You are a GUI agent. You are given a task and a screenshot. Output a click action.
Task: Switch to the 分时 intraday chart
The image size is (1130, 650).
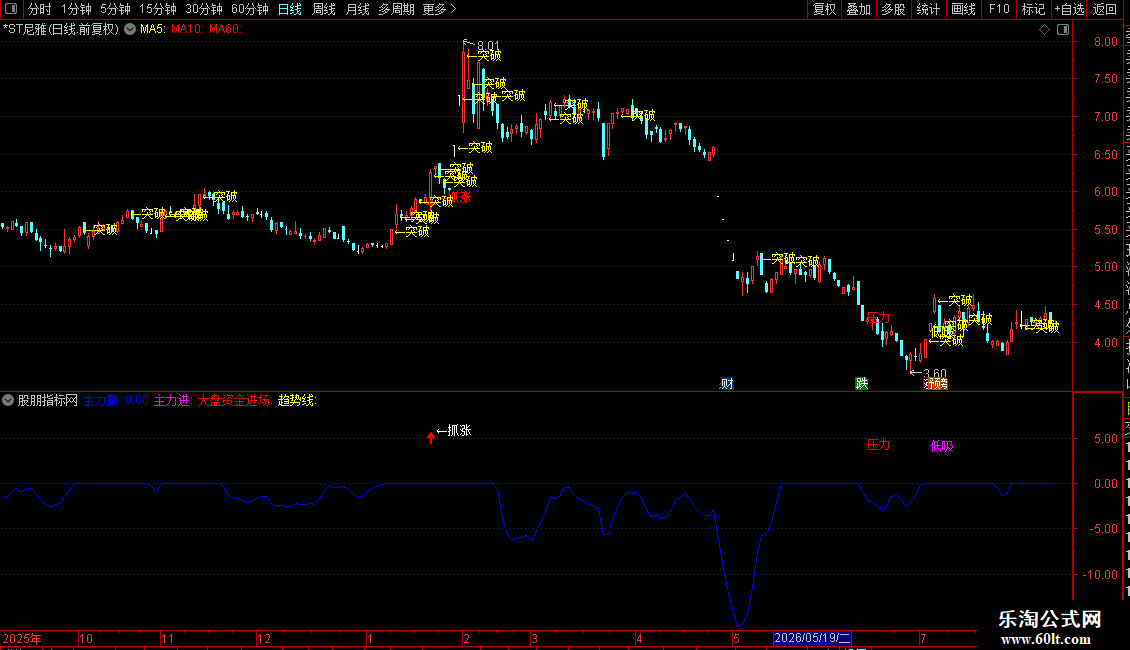click(x=40, y=9)
